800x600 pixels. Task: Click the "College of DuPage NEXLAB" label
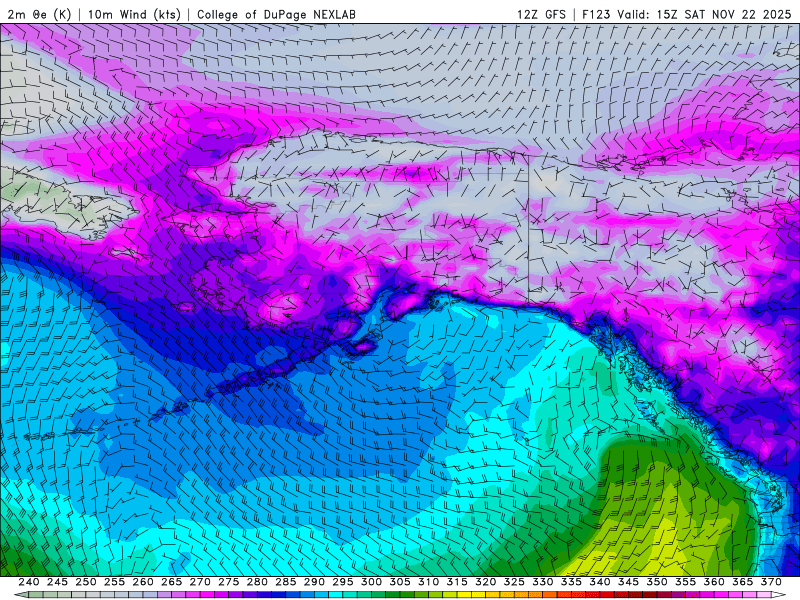pyautogui.click(x=276, y=14)
